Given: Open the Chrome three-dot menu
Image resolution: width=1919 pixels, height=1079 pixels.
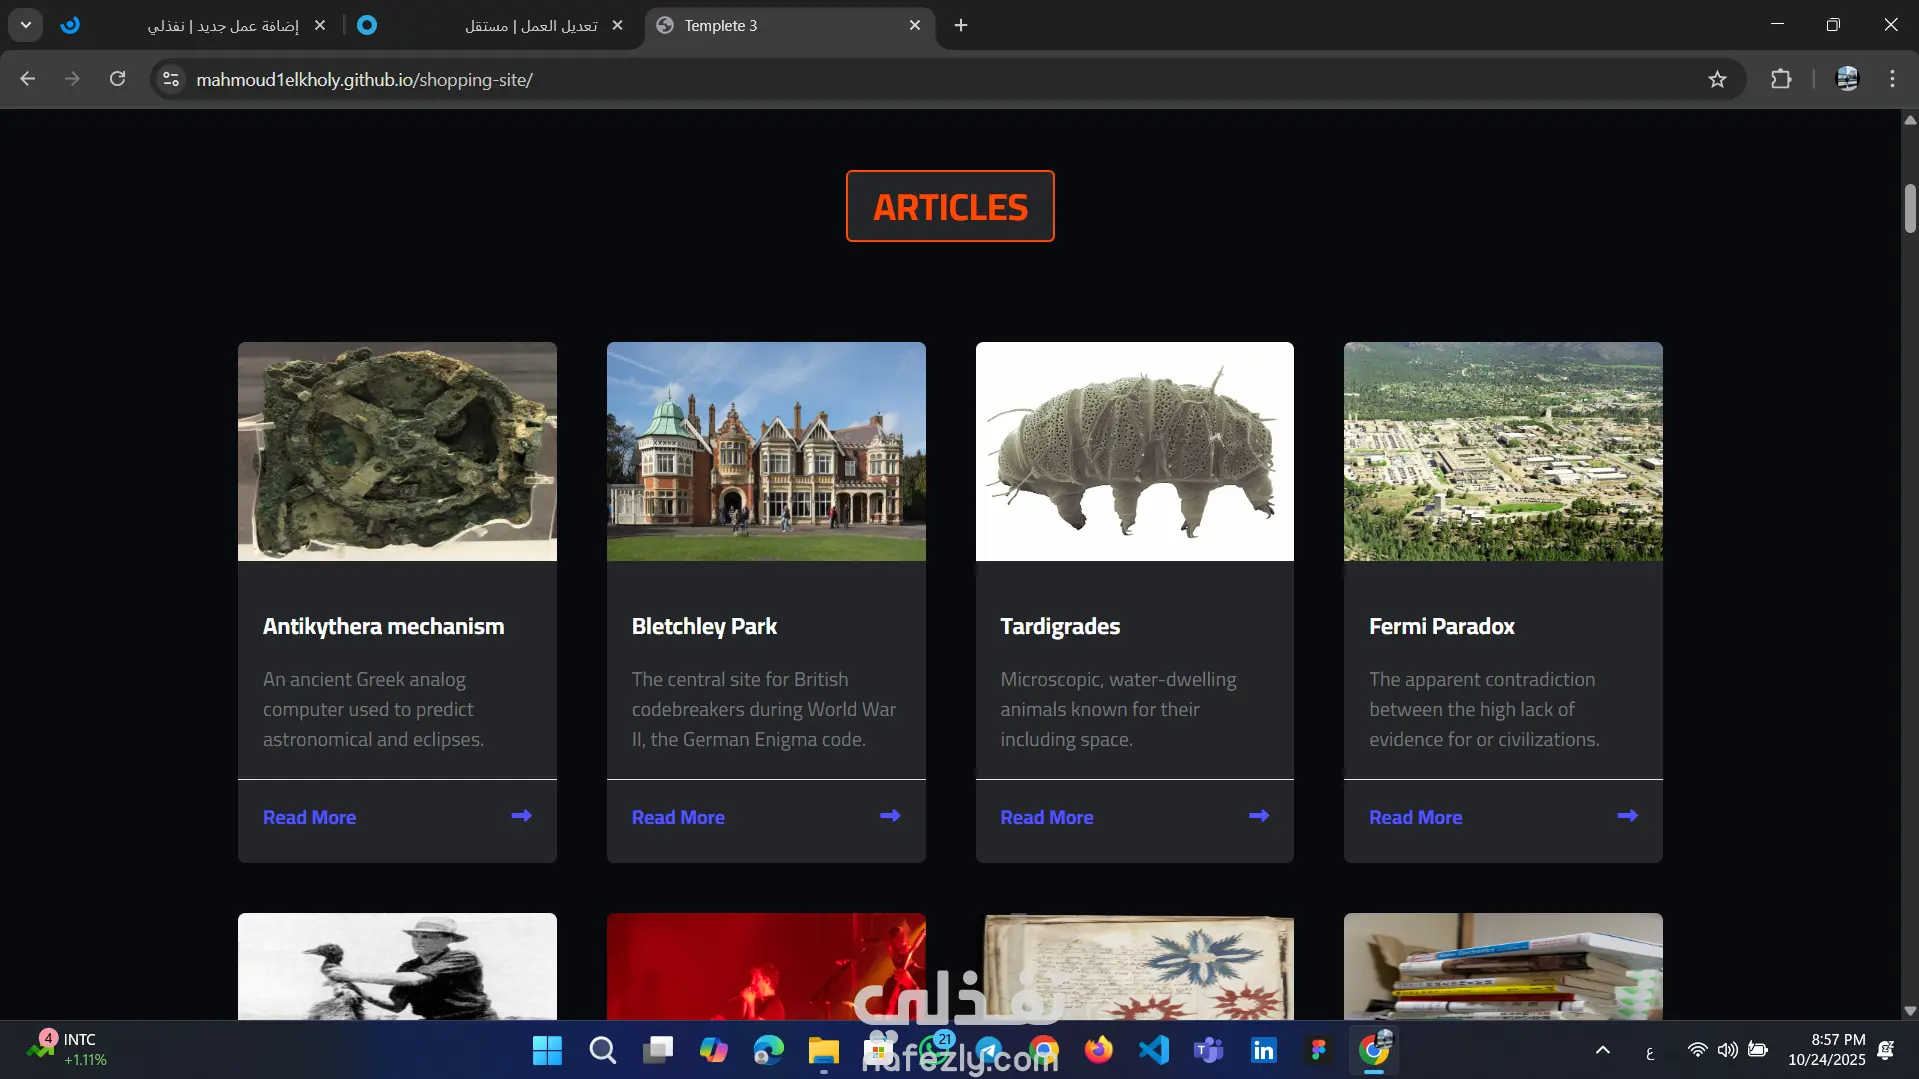Looking at the screenshot, I should pos(1892,79).
